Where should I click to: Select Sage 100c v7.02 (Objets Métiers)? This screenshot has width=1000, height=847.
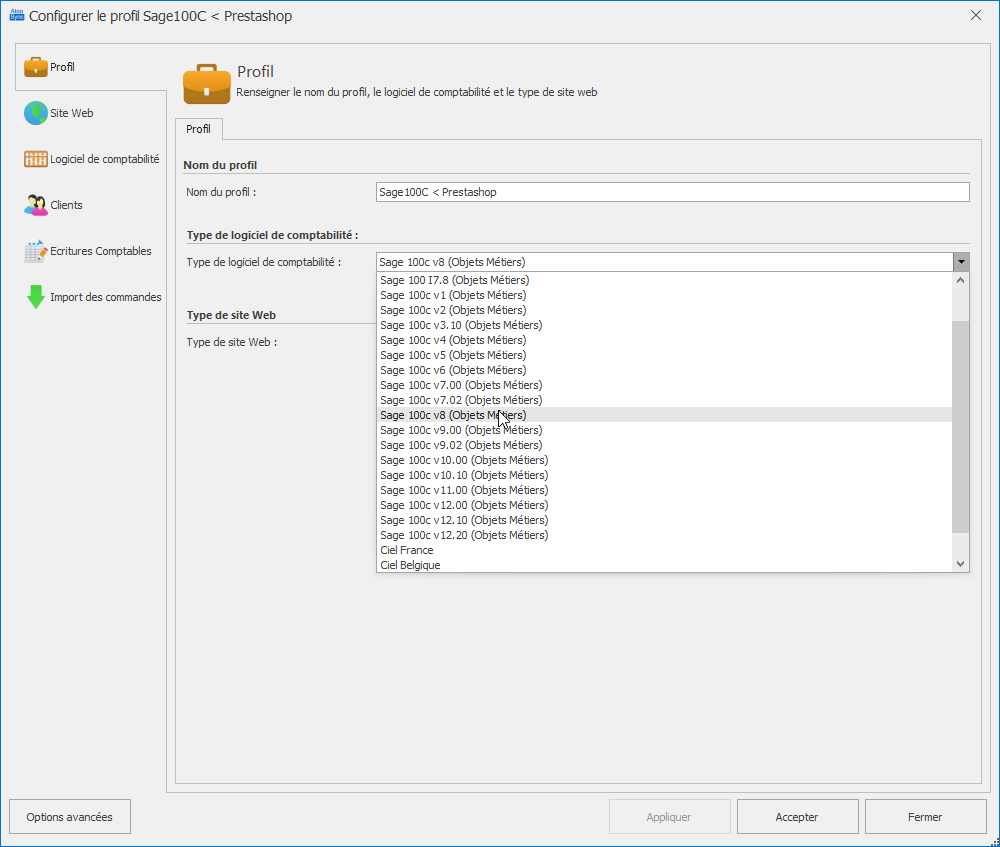click(664, 400)
